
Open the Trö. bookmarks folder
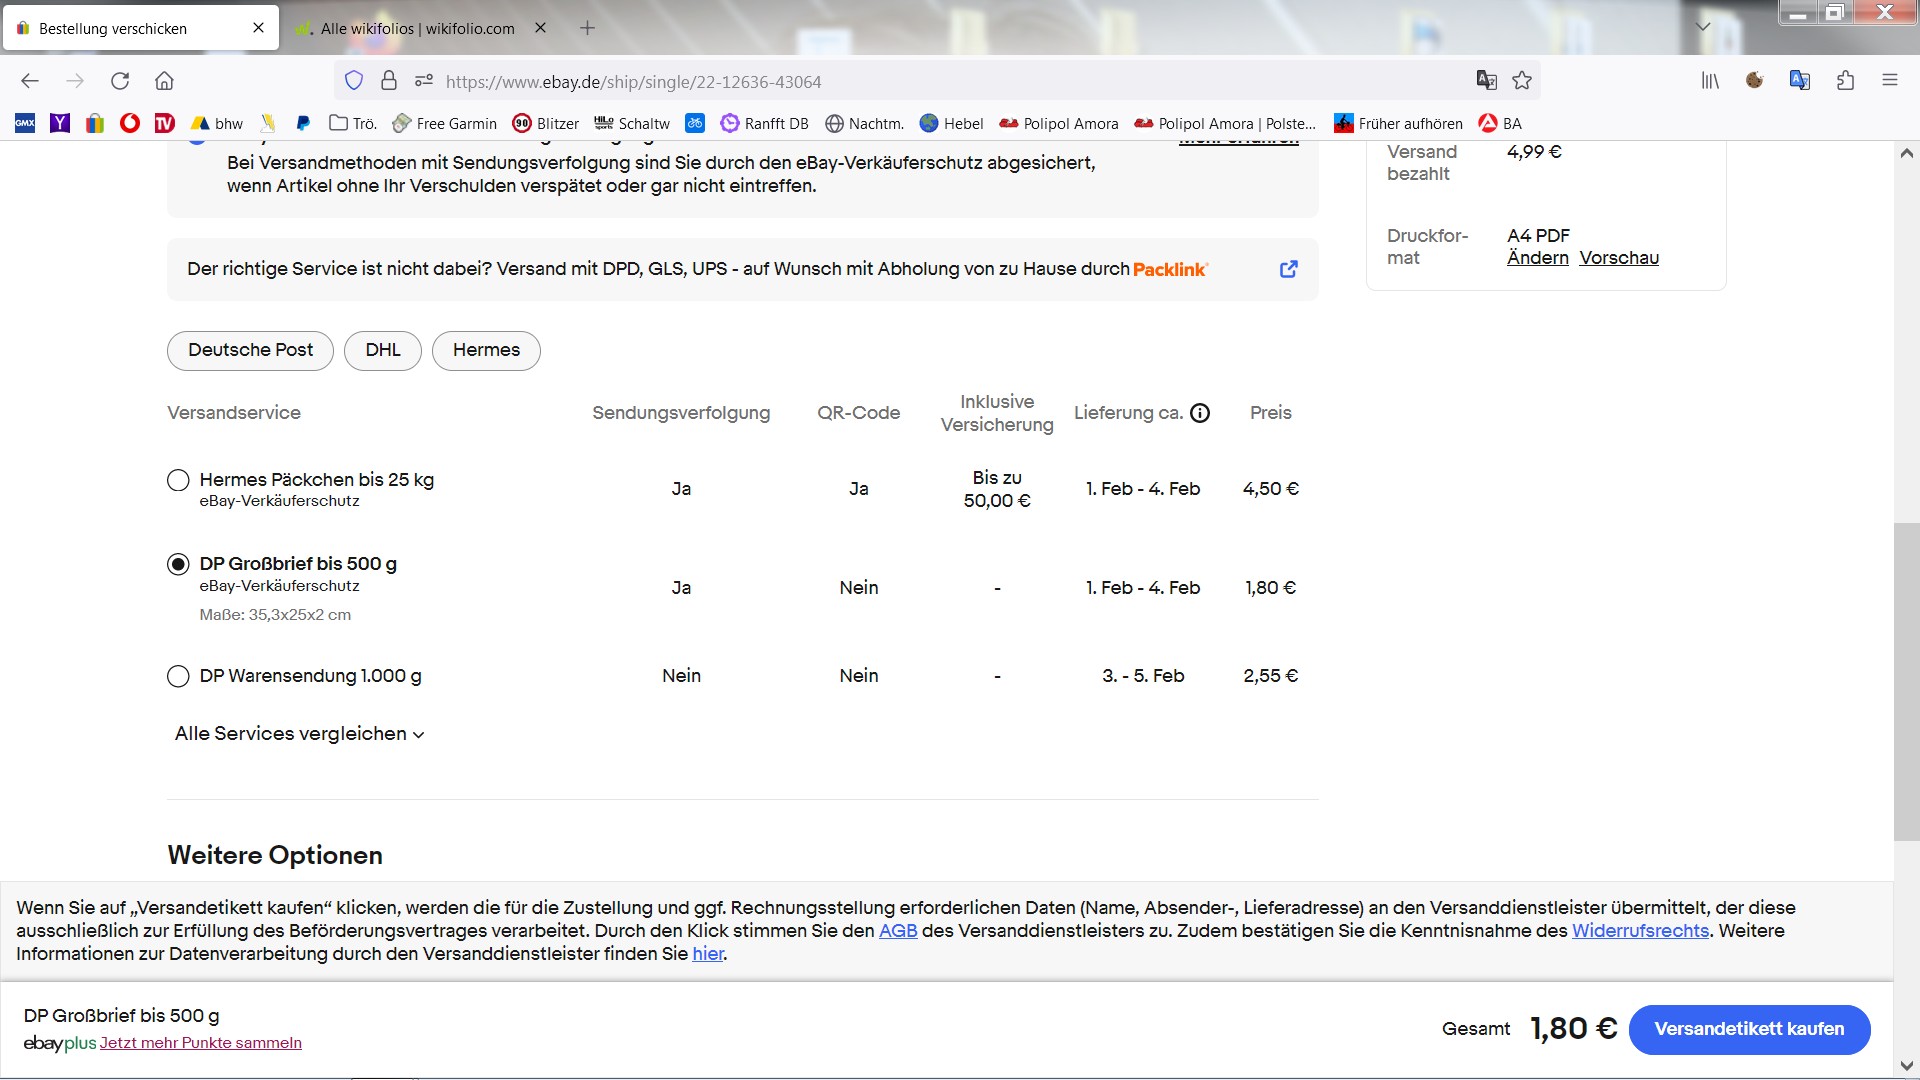pyautogui.click(x=353, y=123)
